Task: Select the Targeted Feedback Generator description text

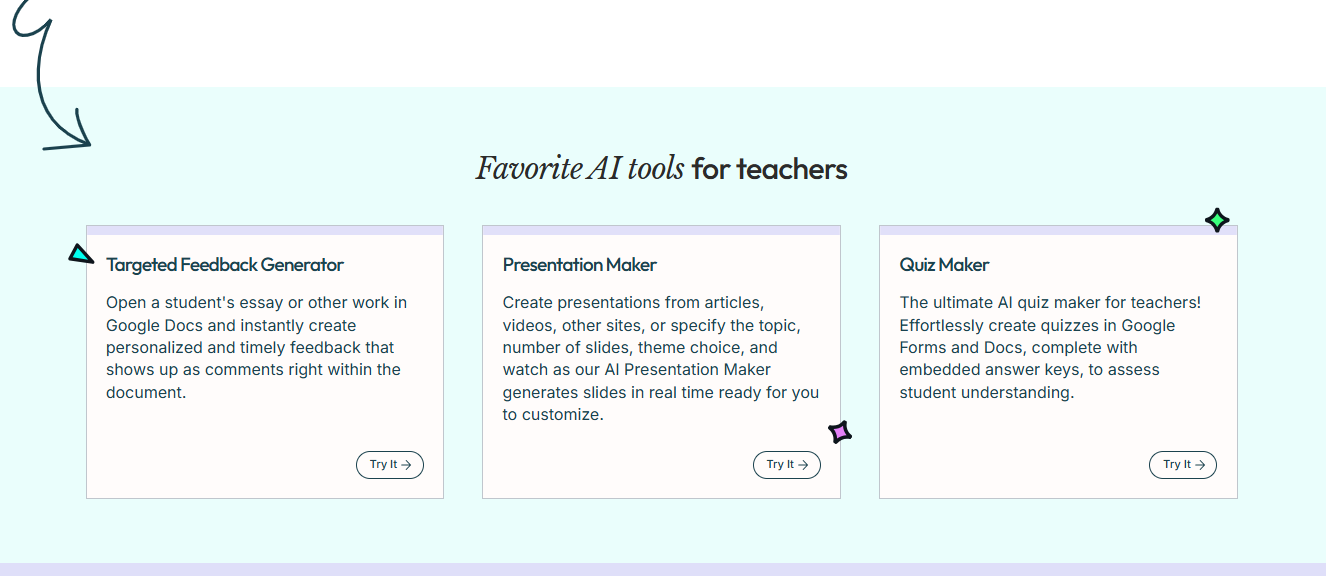Action: pyautogui.click(x=257, y=347)
